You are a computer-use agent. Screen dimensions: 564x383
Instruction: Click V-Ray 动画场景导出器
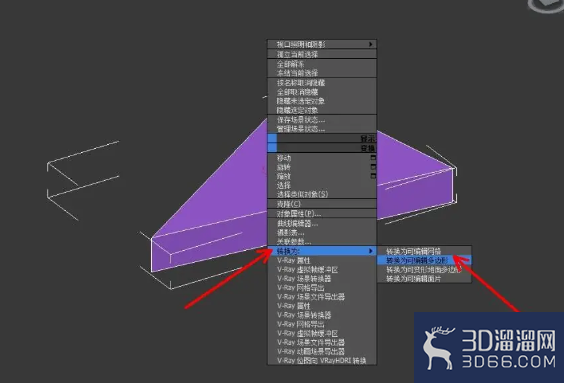point(322,351)
